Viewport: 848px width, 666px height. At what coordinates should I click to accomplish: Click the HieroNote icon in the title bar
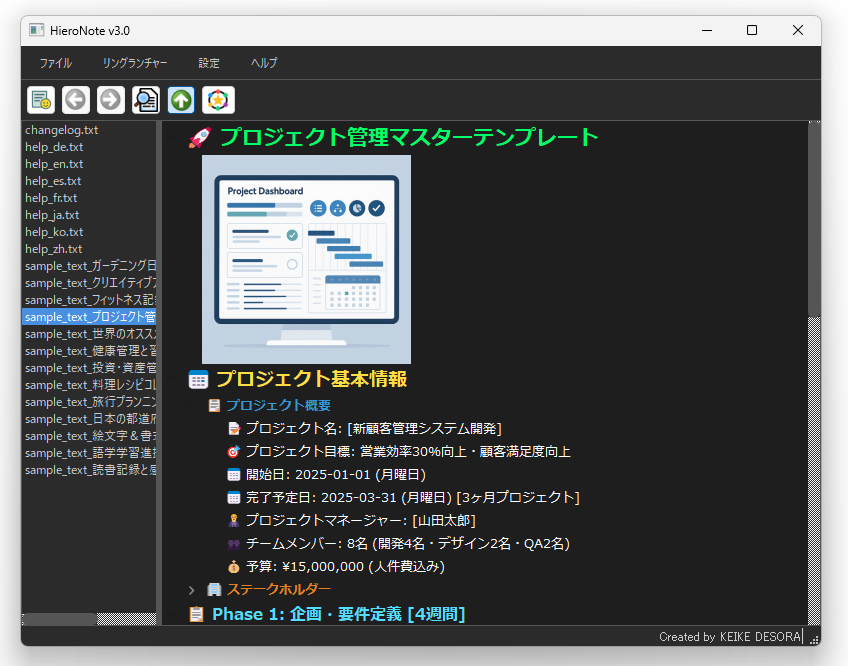[38, 31]
